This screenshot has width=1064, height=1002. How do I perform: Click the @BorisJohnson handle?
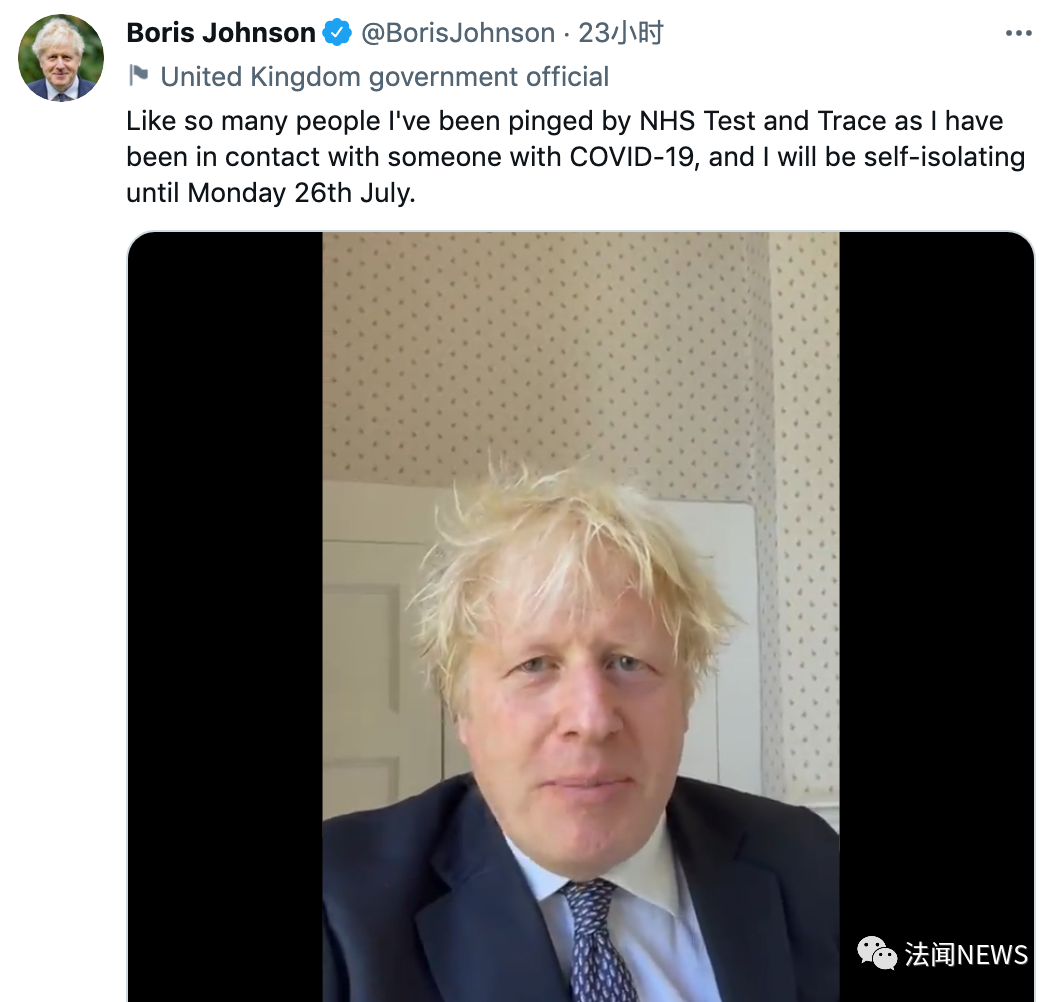[457, 33]
